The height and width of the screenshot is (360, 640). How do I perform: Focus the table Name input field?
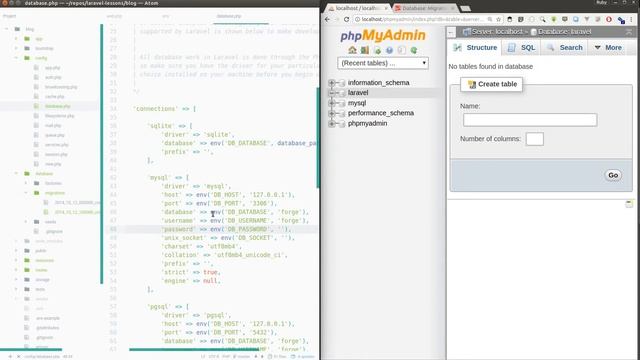(530, 120)
